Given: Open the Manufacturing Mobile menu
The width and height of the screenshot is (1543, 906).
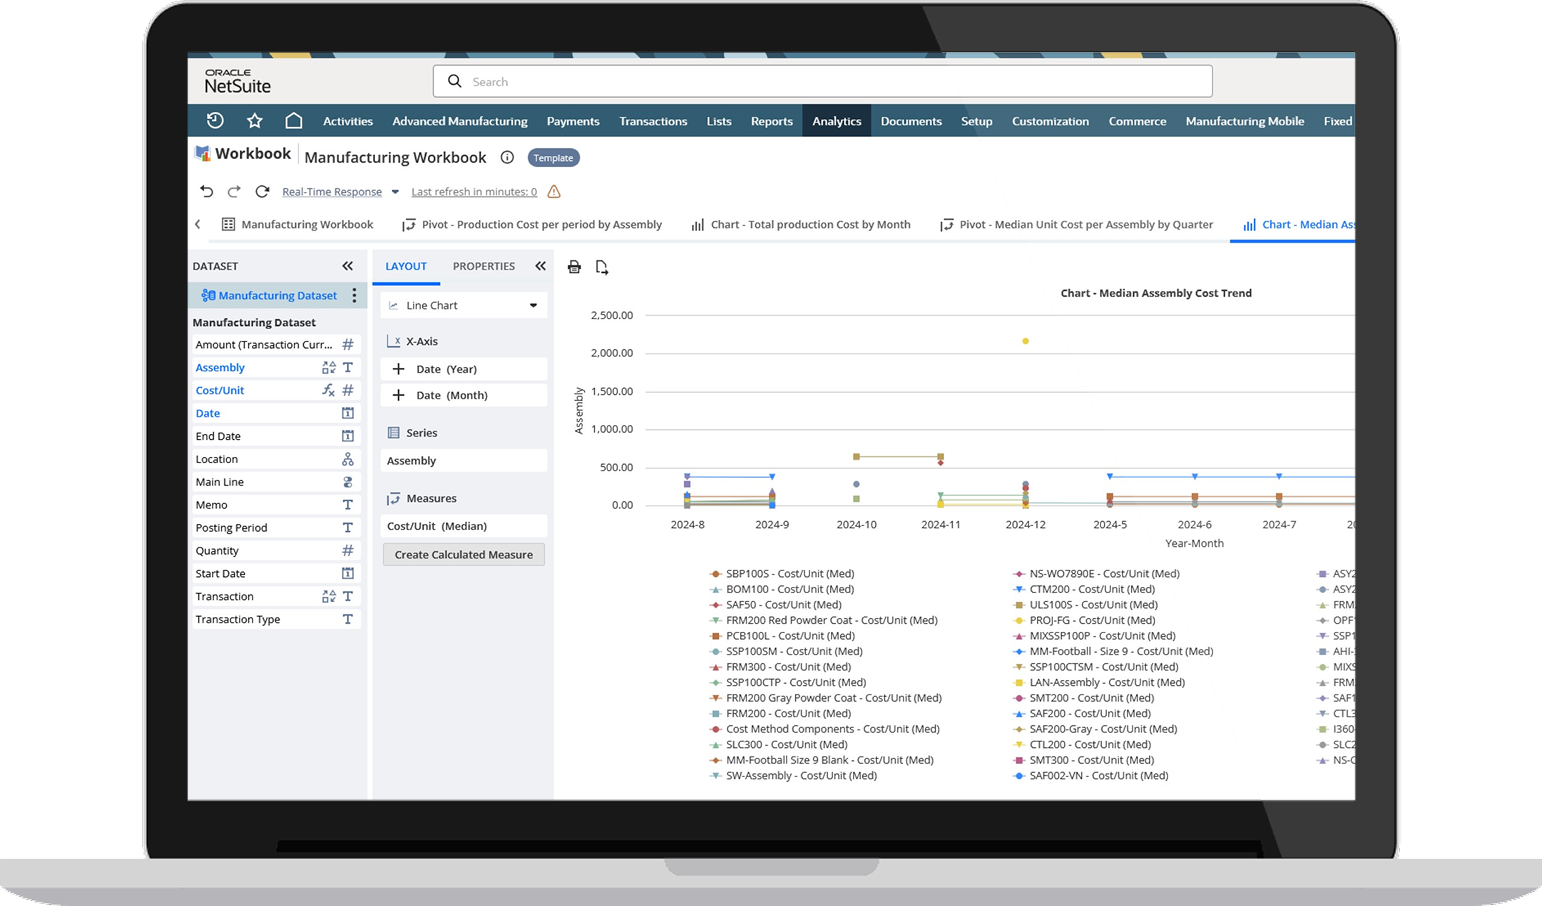Looking at the screenshot, I should (1245, 121).
